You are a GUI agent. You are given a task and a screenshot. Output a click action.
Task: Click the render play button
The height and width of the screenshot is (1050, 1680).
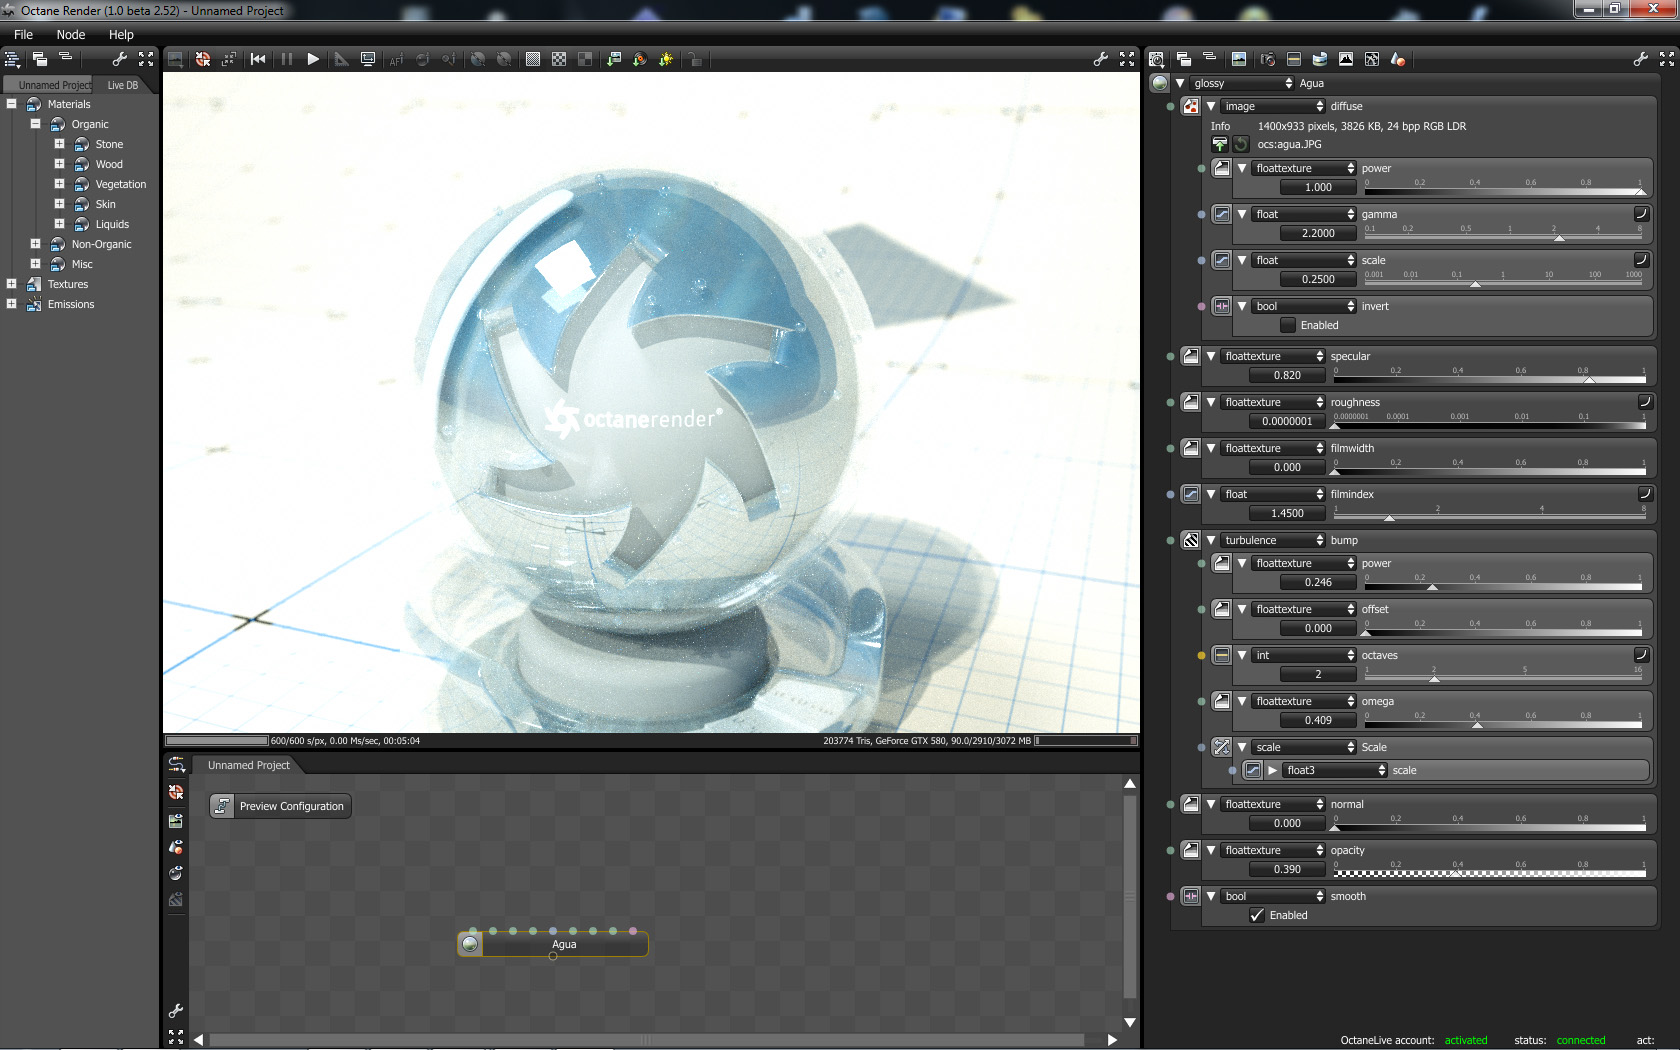tap(313, 59)
